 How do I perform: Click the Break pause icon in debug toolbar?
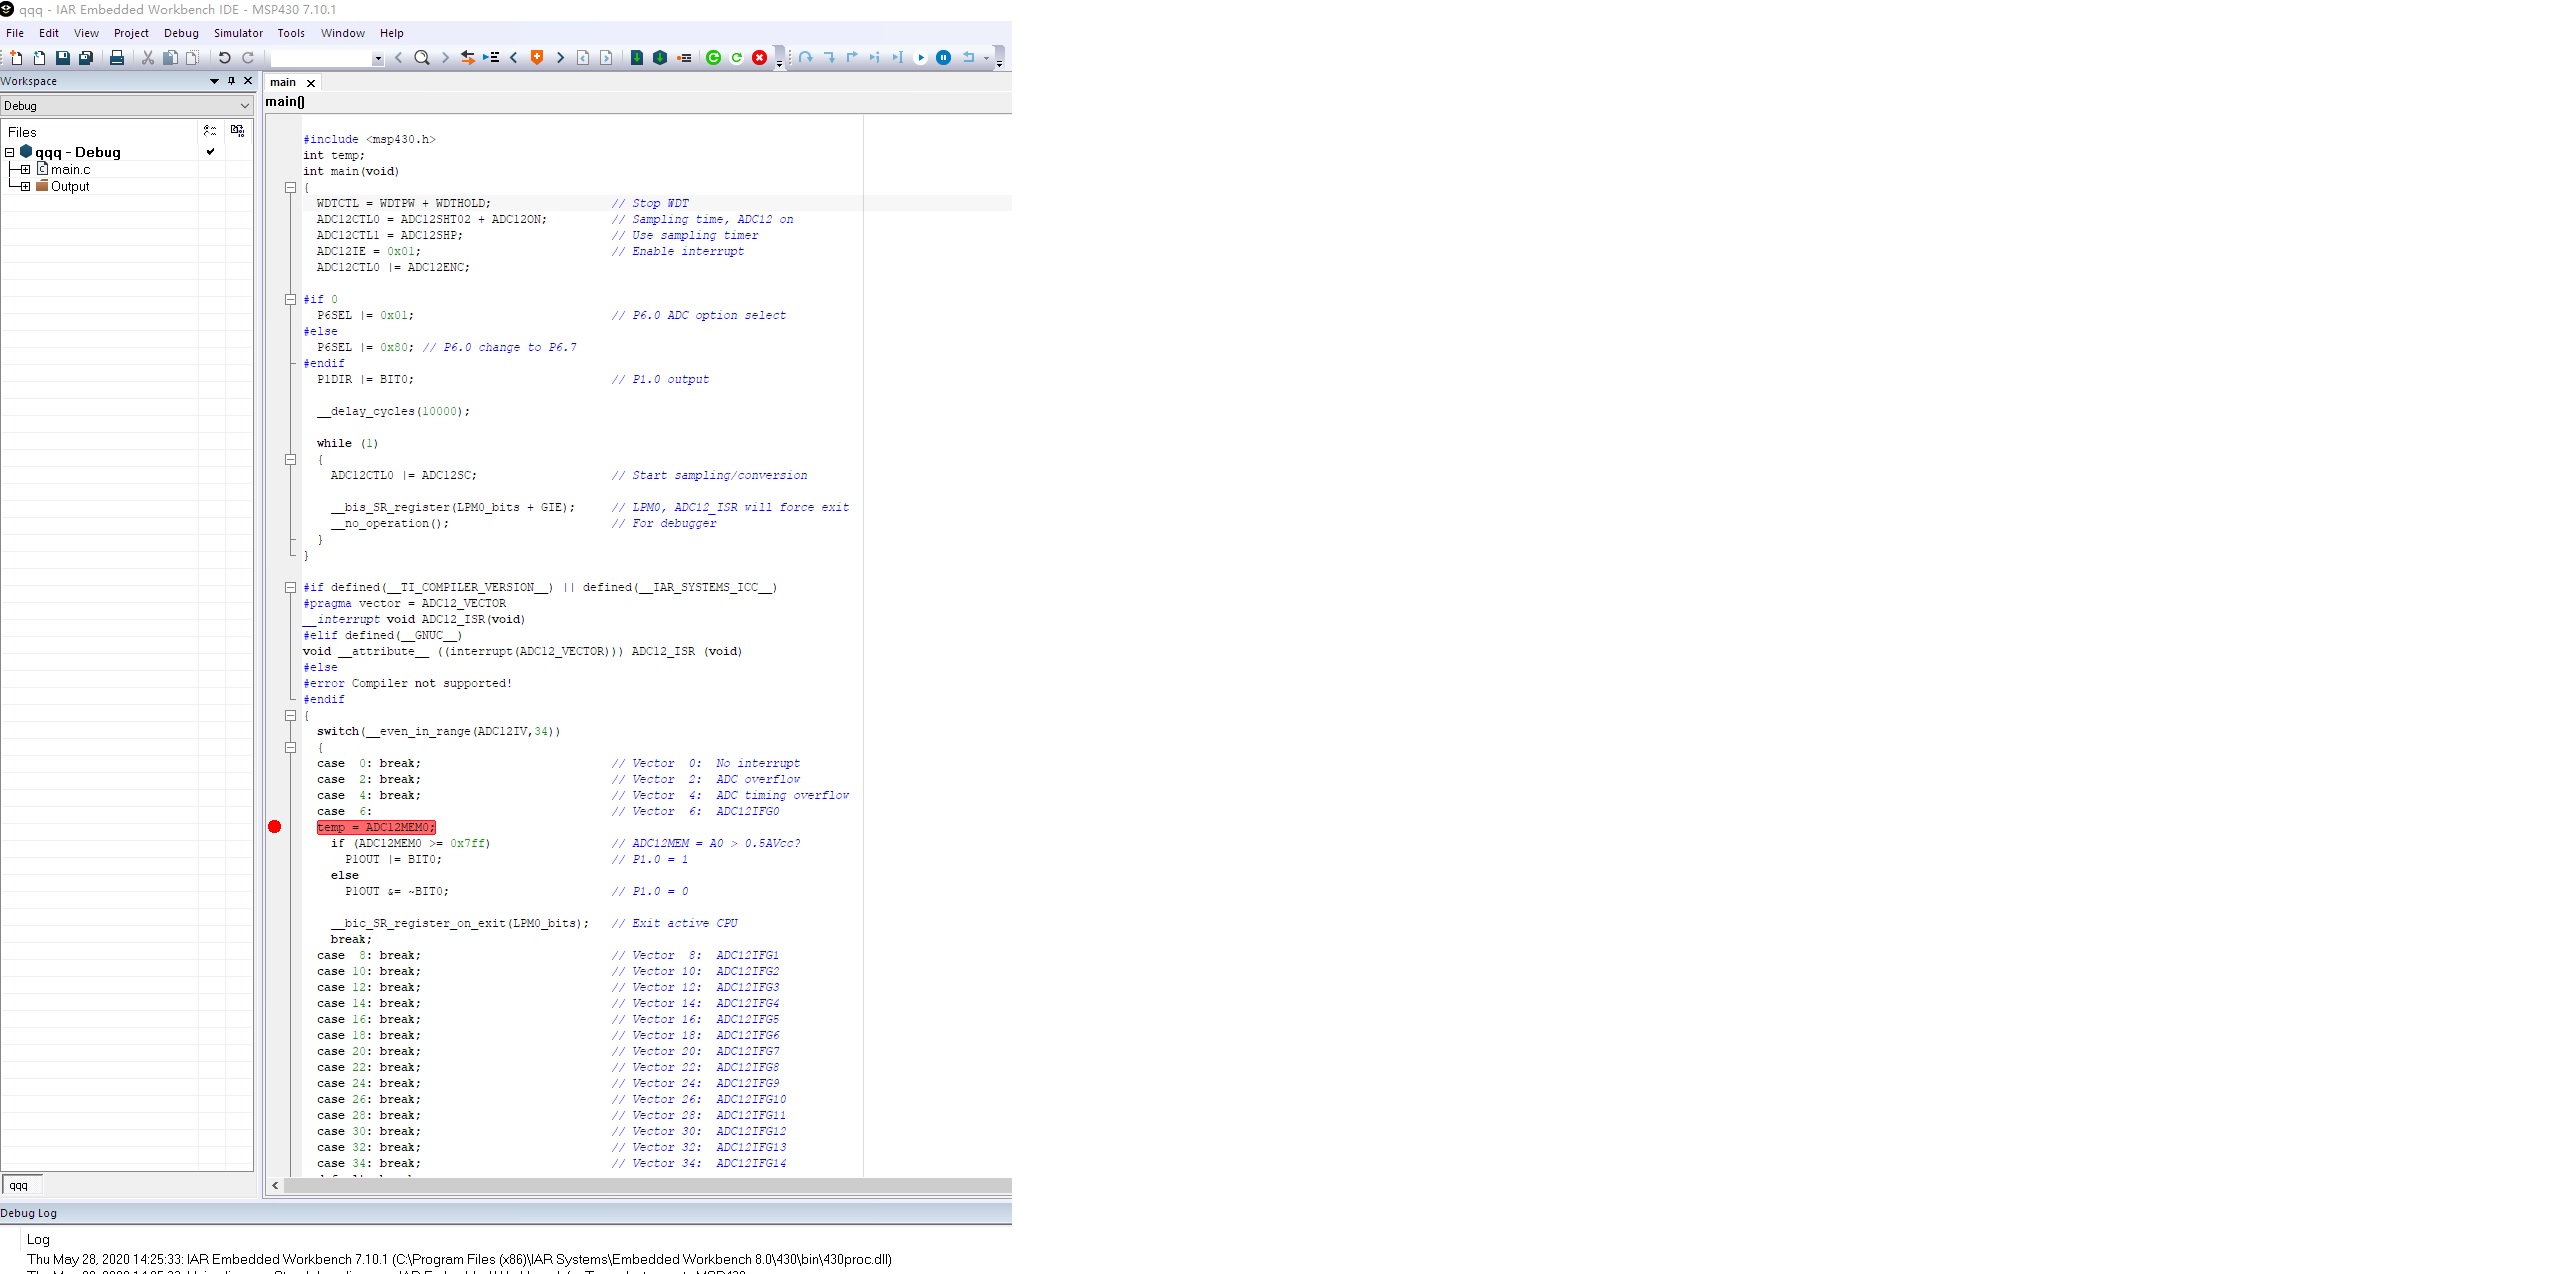point(943,58)
